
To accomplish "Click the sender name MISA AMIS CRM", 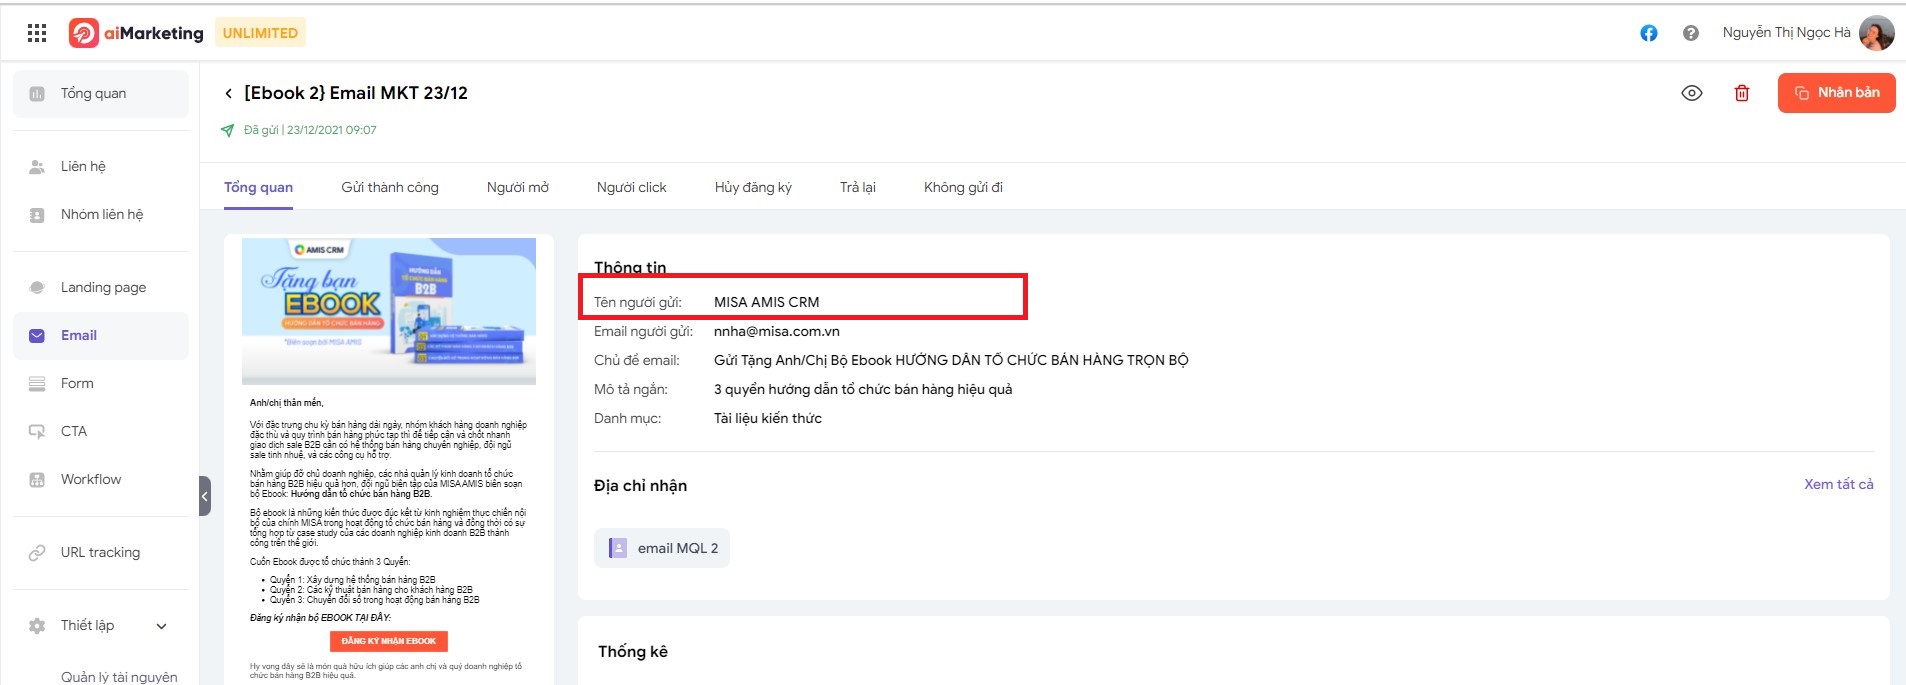I will pyautogui.click(x=767, y=302).
